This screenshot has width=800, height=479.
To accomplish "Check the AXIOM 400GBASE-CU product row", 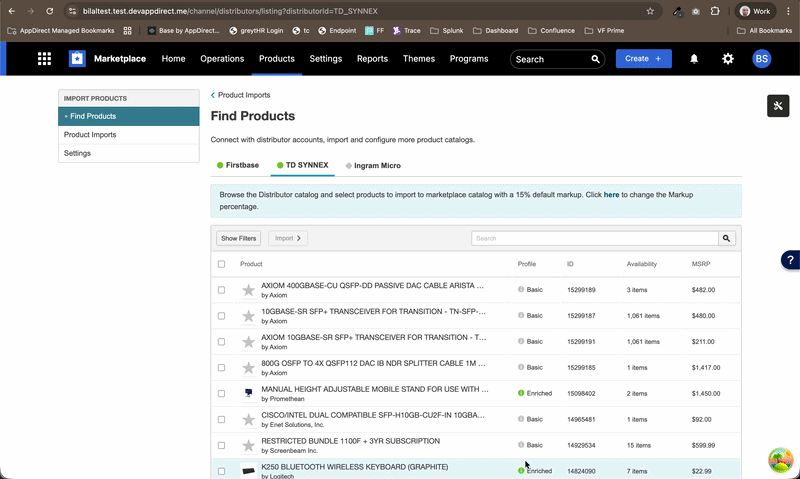I will click(x=222, y=290).
